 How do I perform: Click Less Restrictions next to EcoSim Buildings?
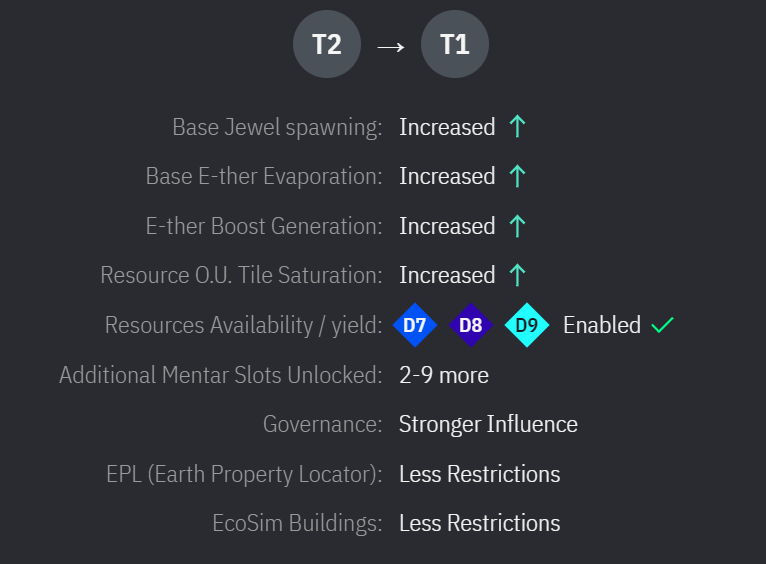tap(480, 523)
